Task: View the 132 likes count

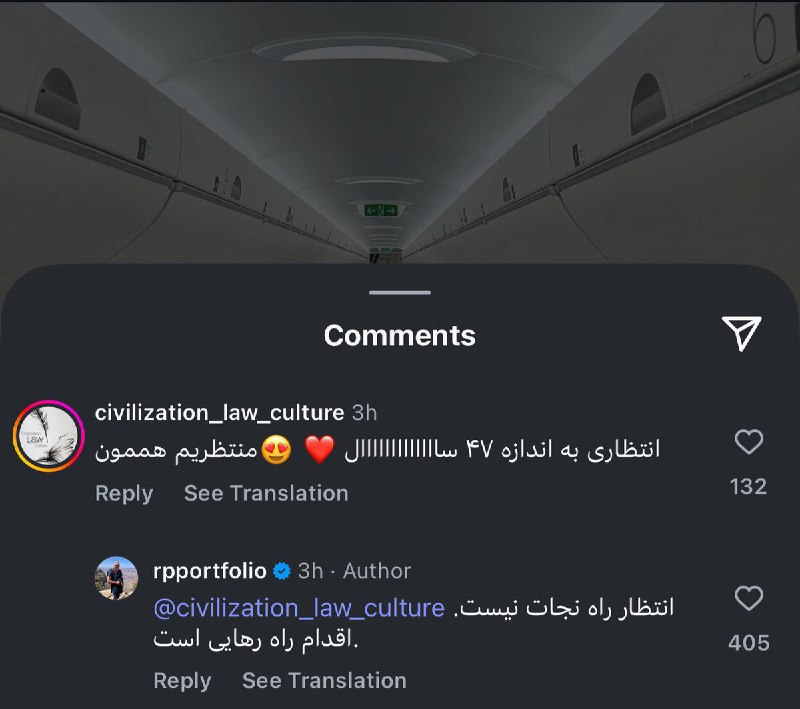Action: pyautogui.click(x=748, y=487)
